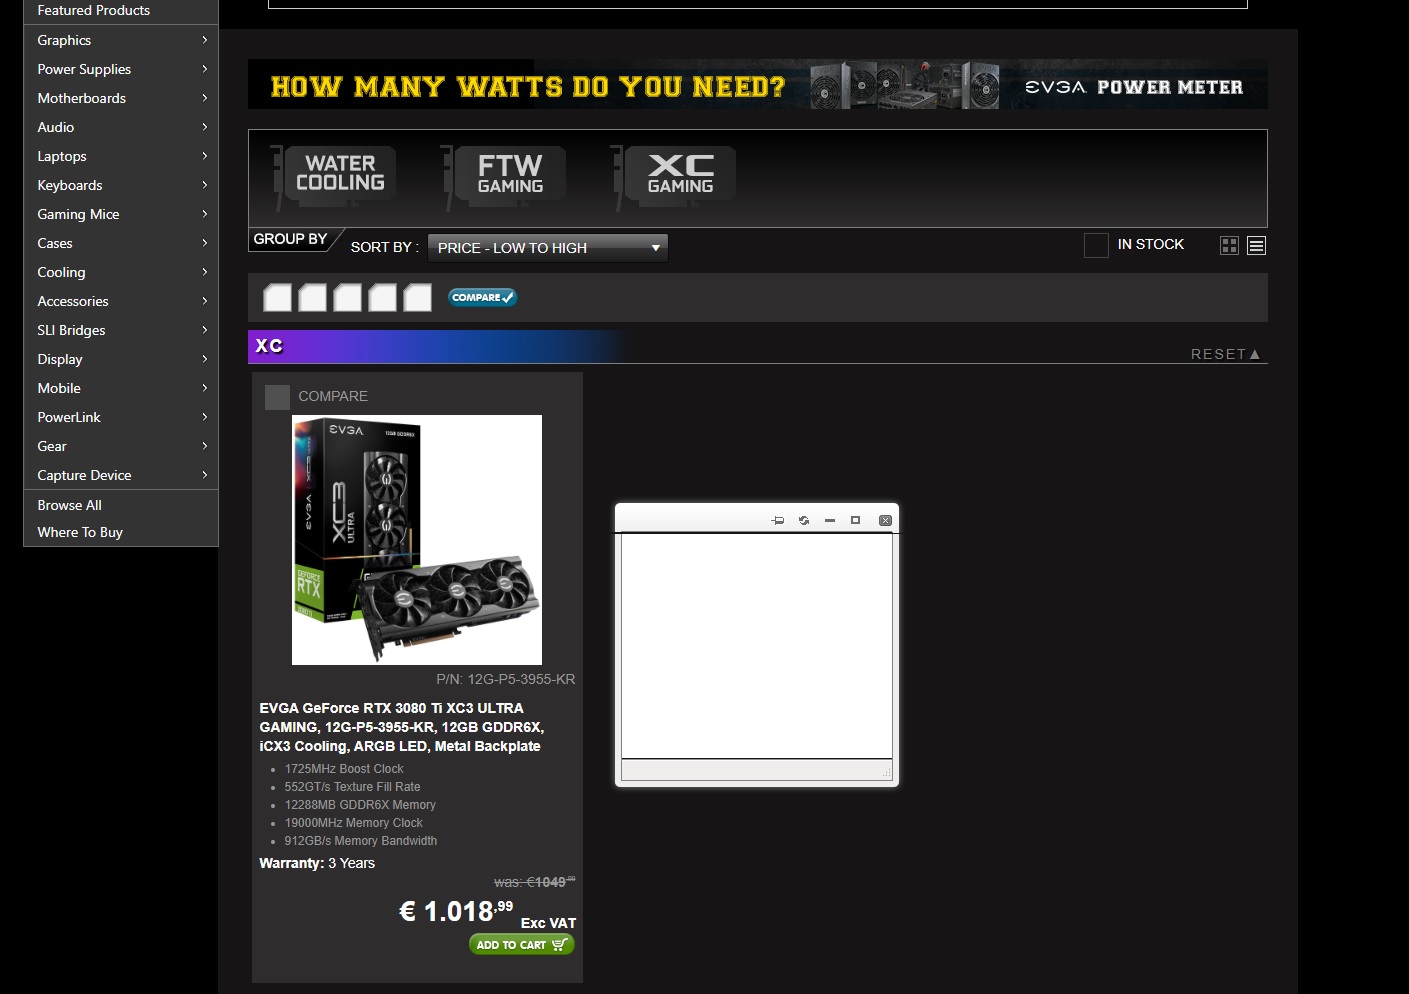This screenshot has height=994, width=1409.
Task: Click inside the popup window's white content area
Action: point(757,646)
